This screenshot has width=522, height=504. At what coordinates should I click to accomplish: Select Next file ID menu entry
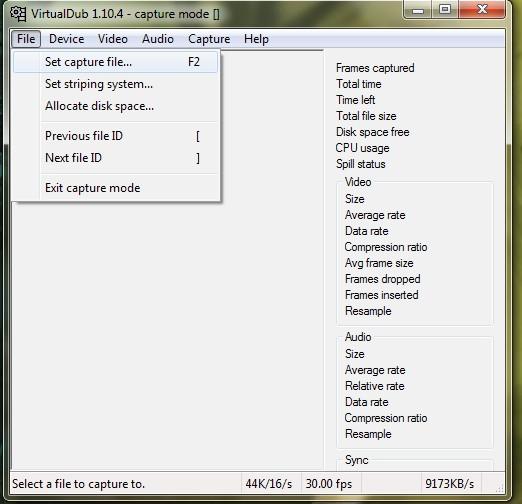[x=116, y=158]
